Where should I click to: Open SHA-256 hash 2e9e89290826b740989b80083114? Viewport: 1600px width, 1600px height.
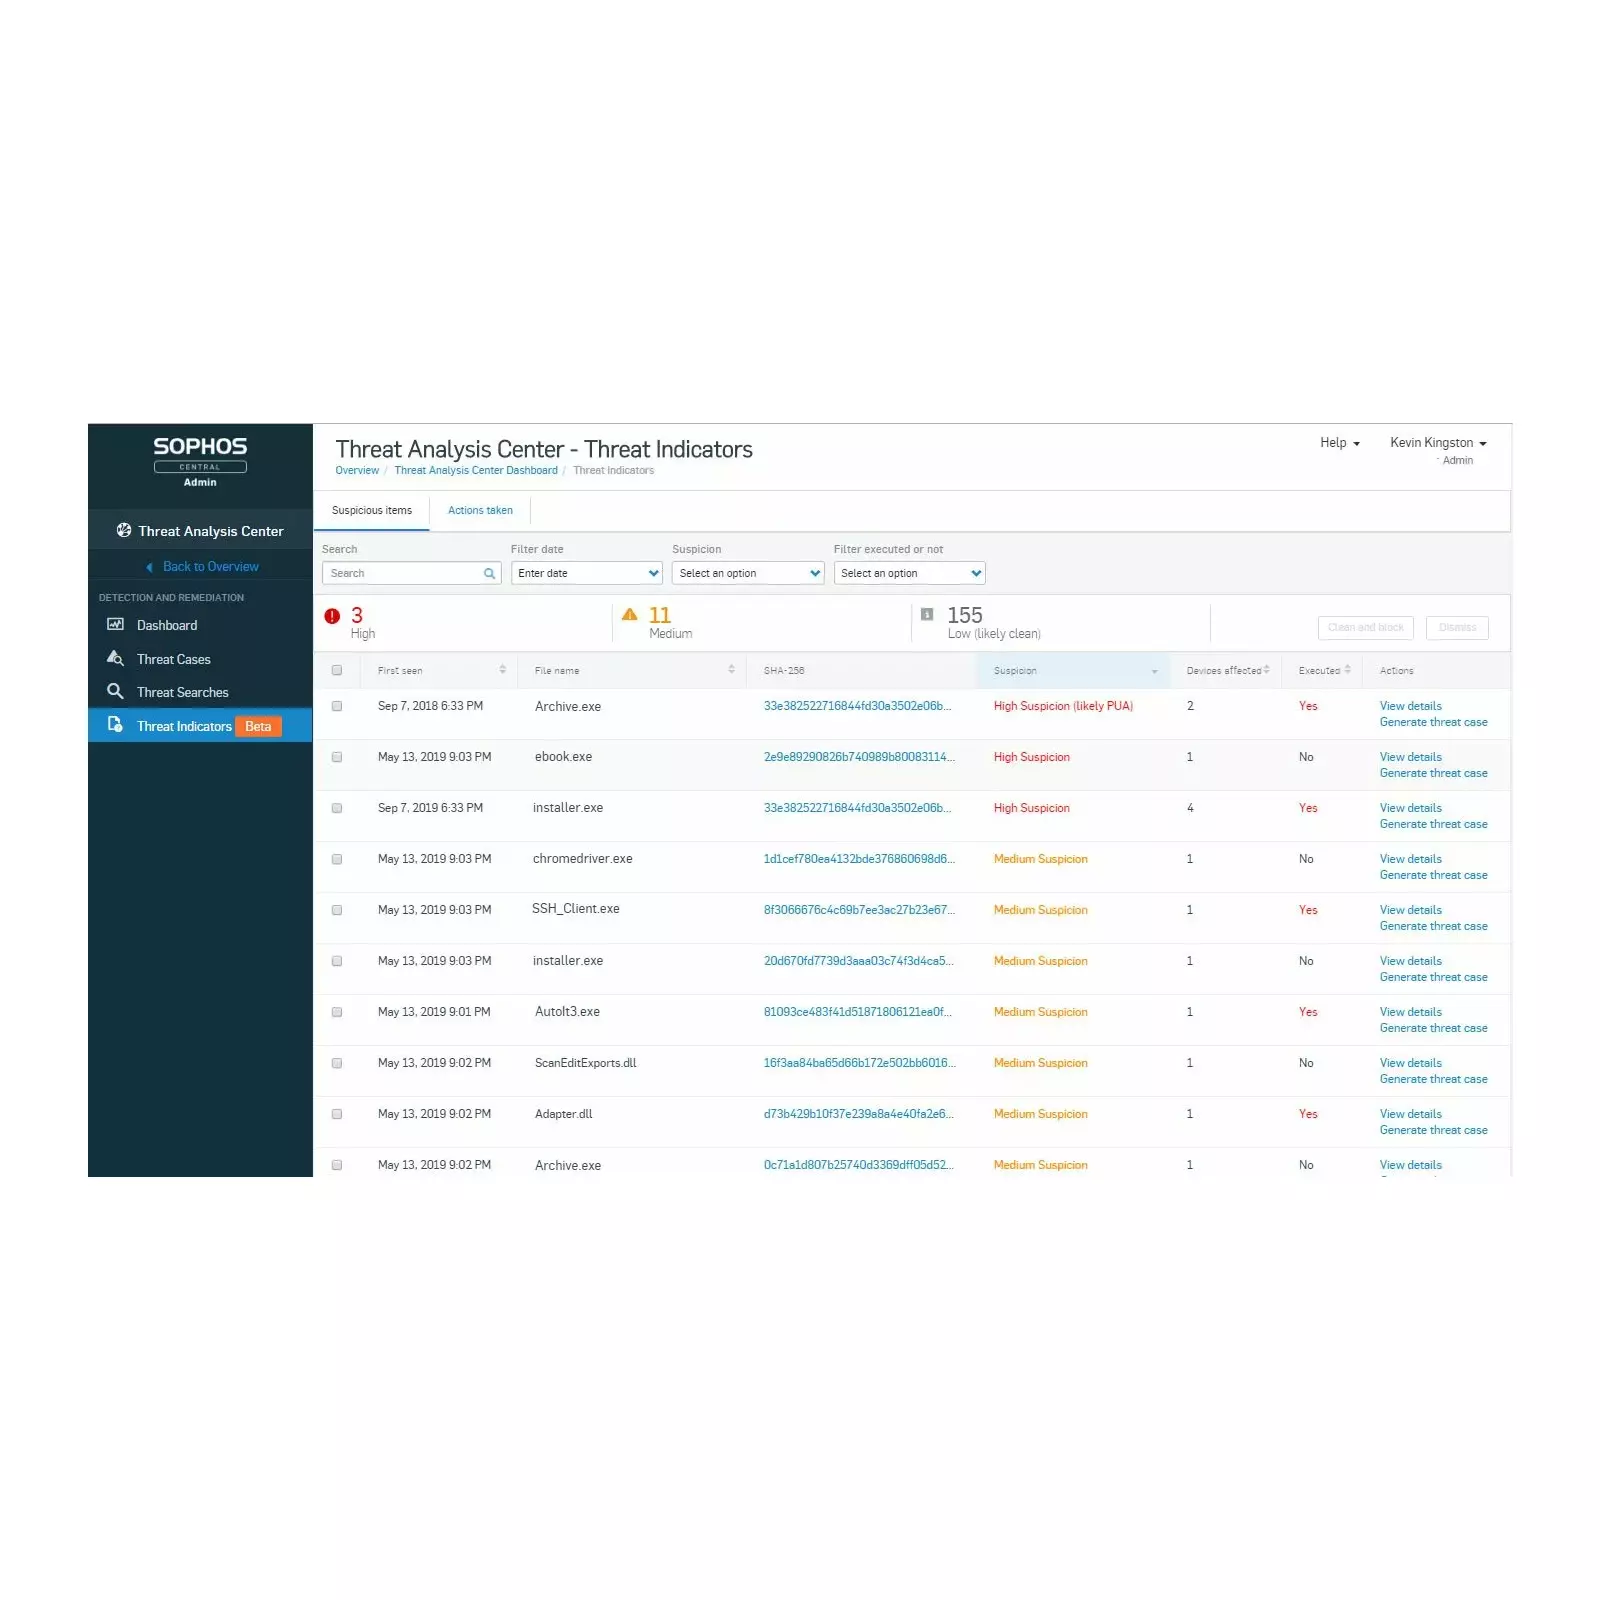[x=859, y=757]
